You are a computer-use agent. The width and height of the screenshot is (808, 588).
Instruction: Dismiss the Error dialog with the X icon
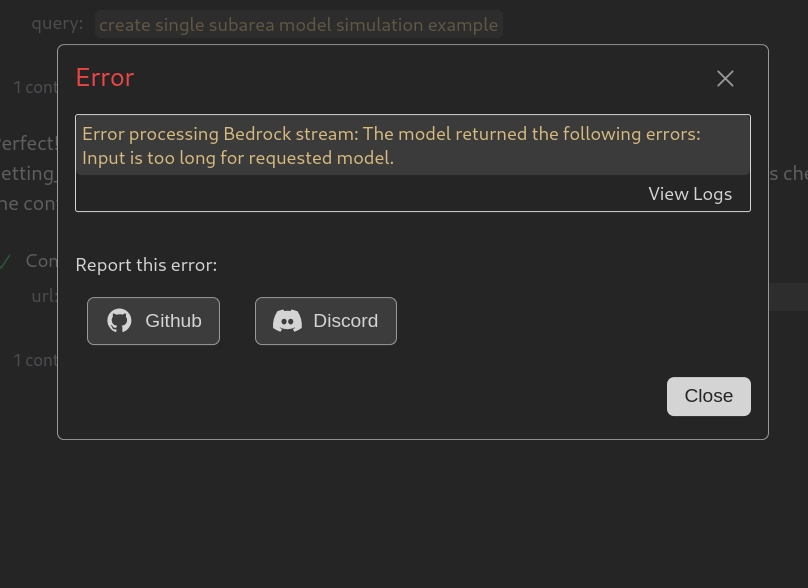point(725,78)
